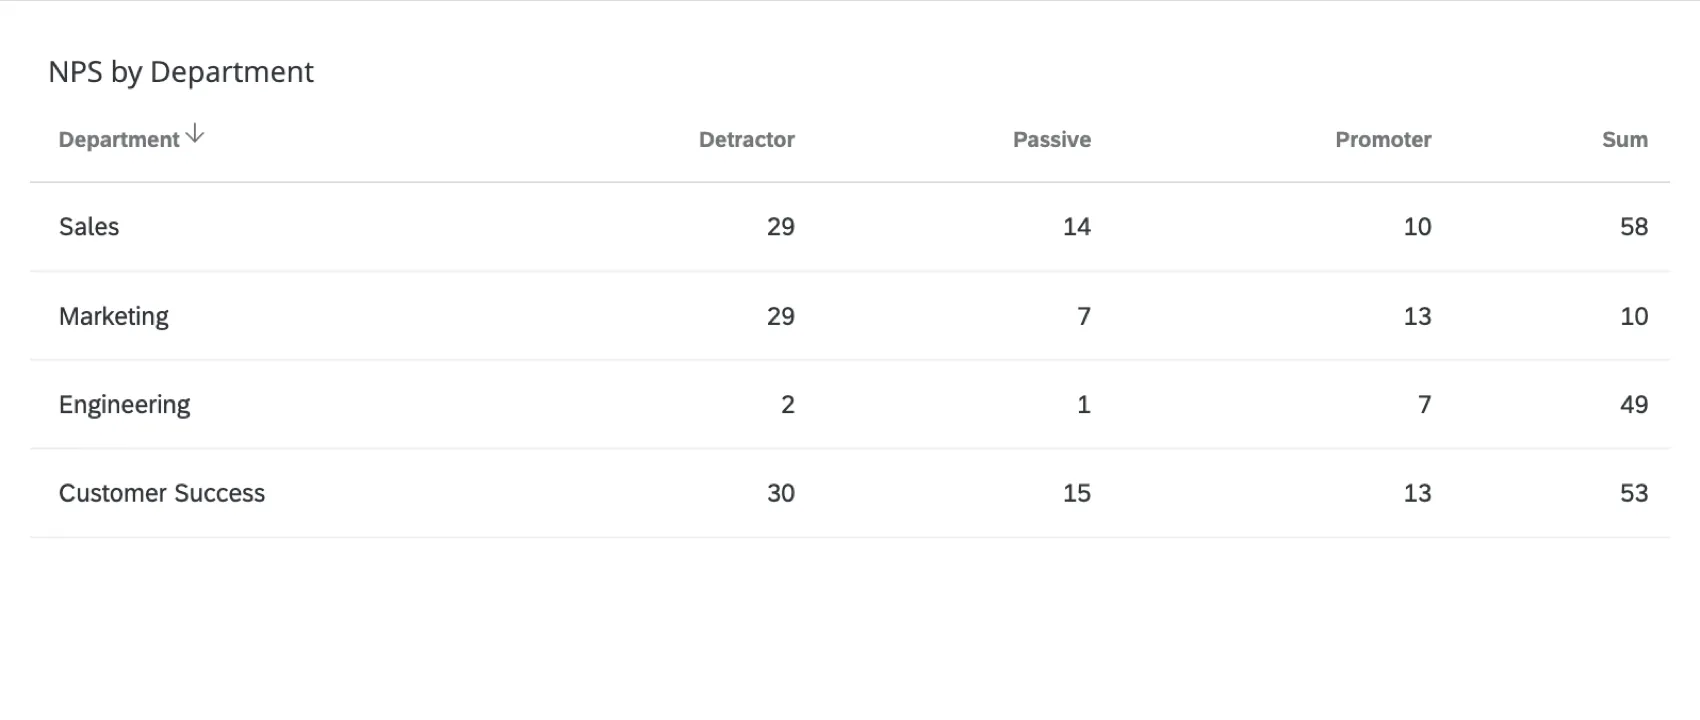This screenshot has width=1700, height=720.
Task: Select the Engineering row label
Action: [x=124, y=404]
